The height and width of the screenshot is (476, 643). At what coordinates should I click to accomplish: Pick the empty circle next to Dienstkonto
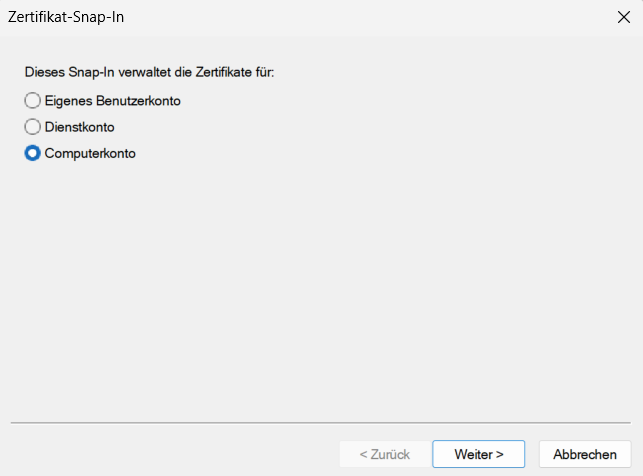pos(32,127)
